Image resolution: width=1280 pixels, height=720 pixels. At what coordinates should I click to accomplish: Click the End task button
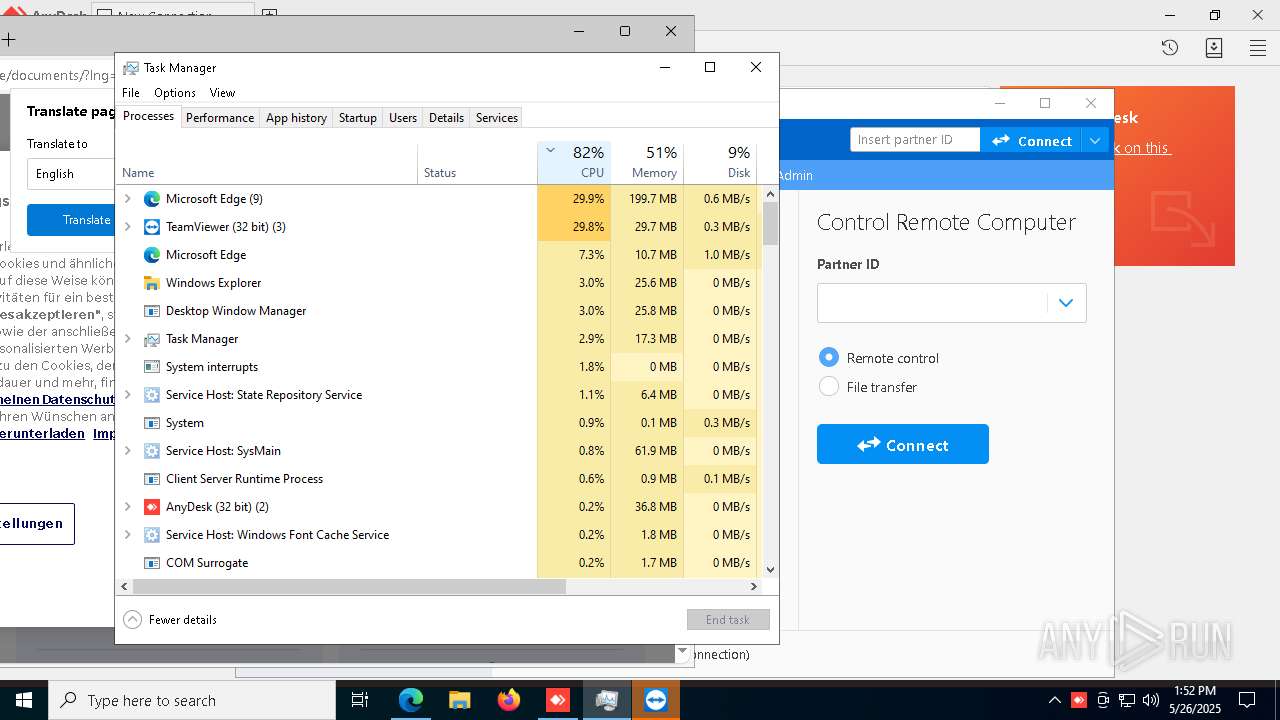[x=728, y=619]
